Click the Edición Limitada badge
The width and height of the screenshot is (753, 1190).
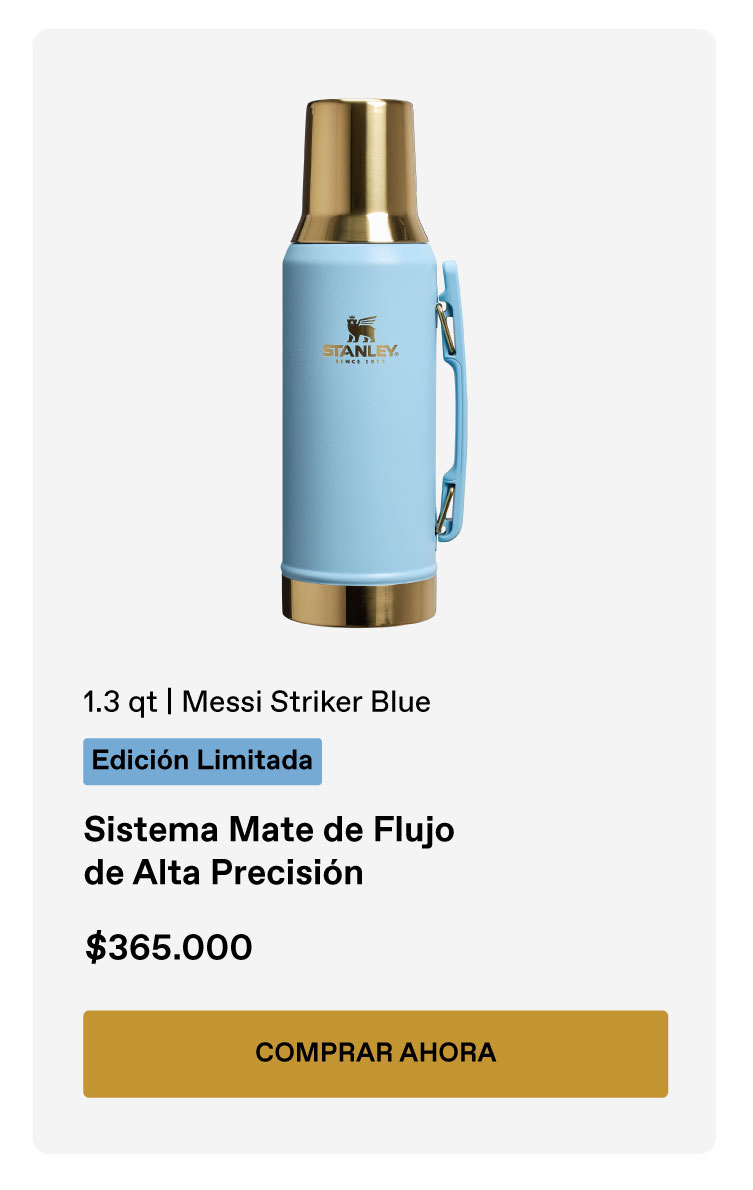pyautogui.click(x=202, y=761)
